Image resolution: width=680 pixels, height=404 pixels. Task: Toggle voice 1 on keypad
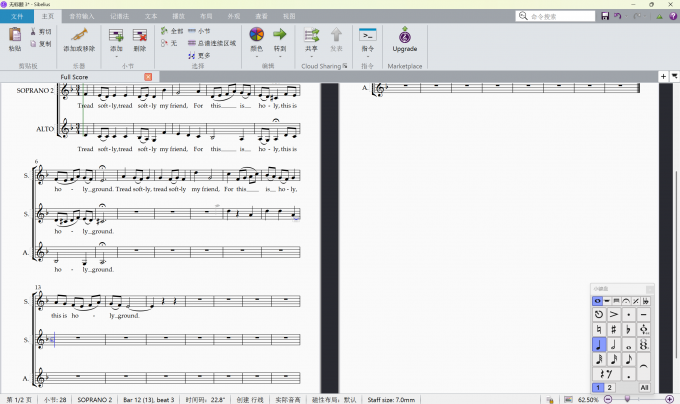(598, 388)
